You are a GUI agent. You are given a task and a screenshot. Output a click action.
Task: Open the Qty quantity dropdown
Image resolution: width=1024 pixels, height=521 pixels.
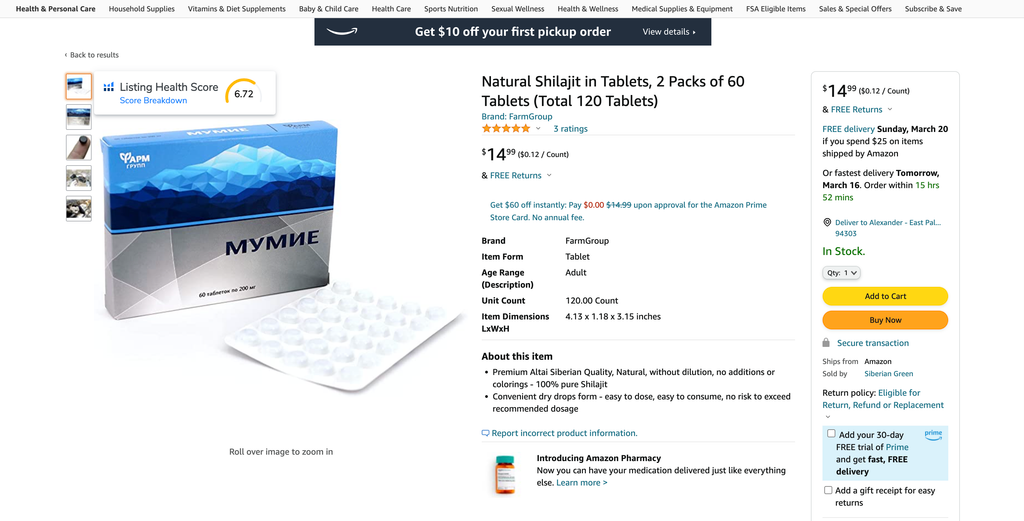pos(841,273)
